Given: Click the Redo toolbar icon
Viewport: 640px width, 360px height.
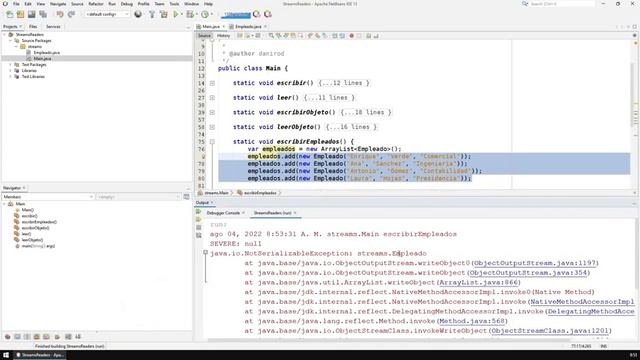Looking at the screenshot, I should (x=71, y=14).
